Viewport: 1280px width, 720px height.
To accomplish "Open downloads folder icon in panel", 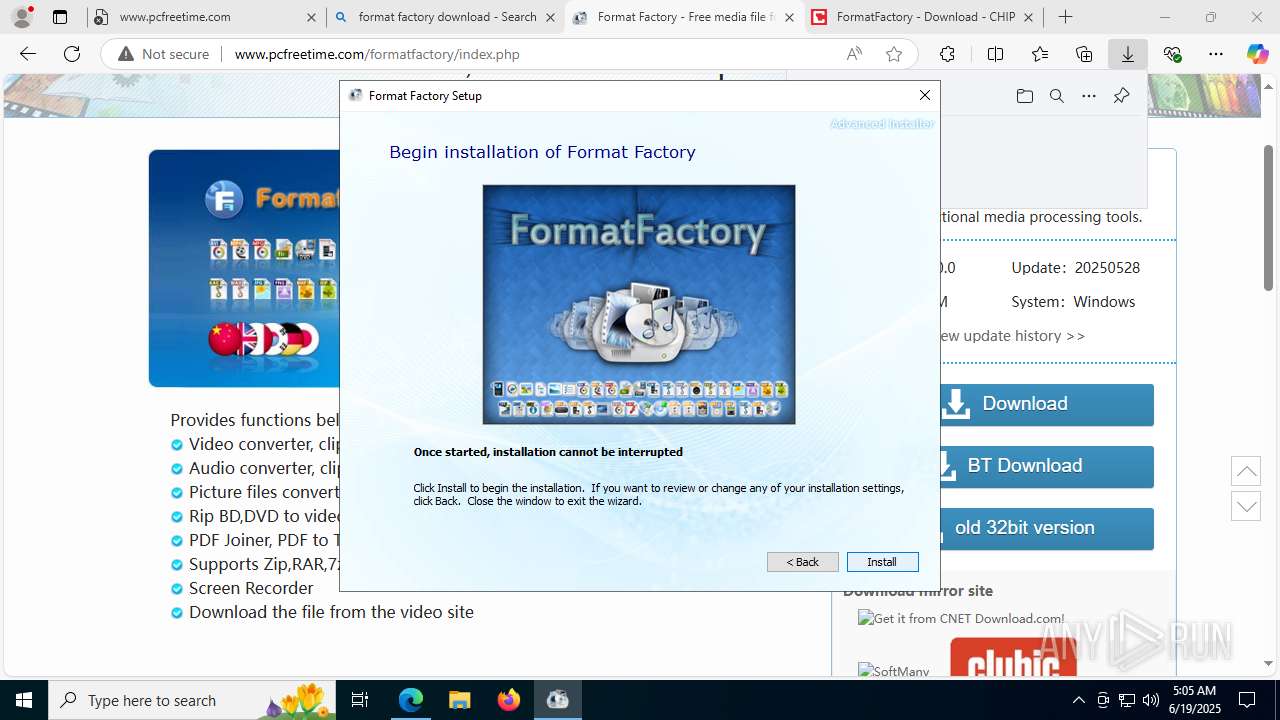I will (1024, 96).
